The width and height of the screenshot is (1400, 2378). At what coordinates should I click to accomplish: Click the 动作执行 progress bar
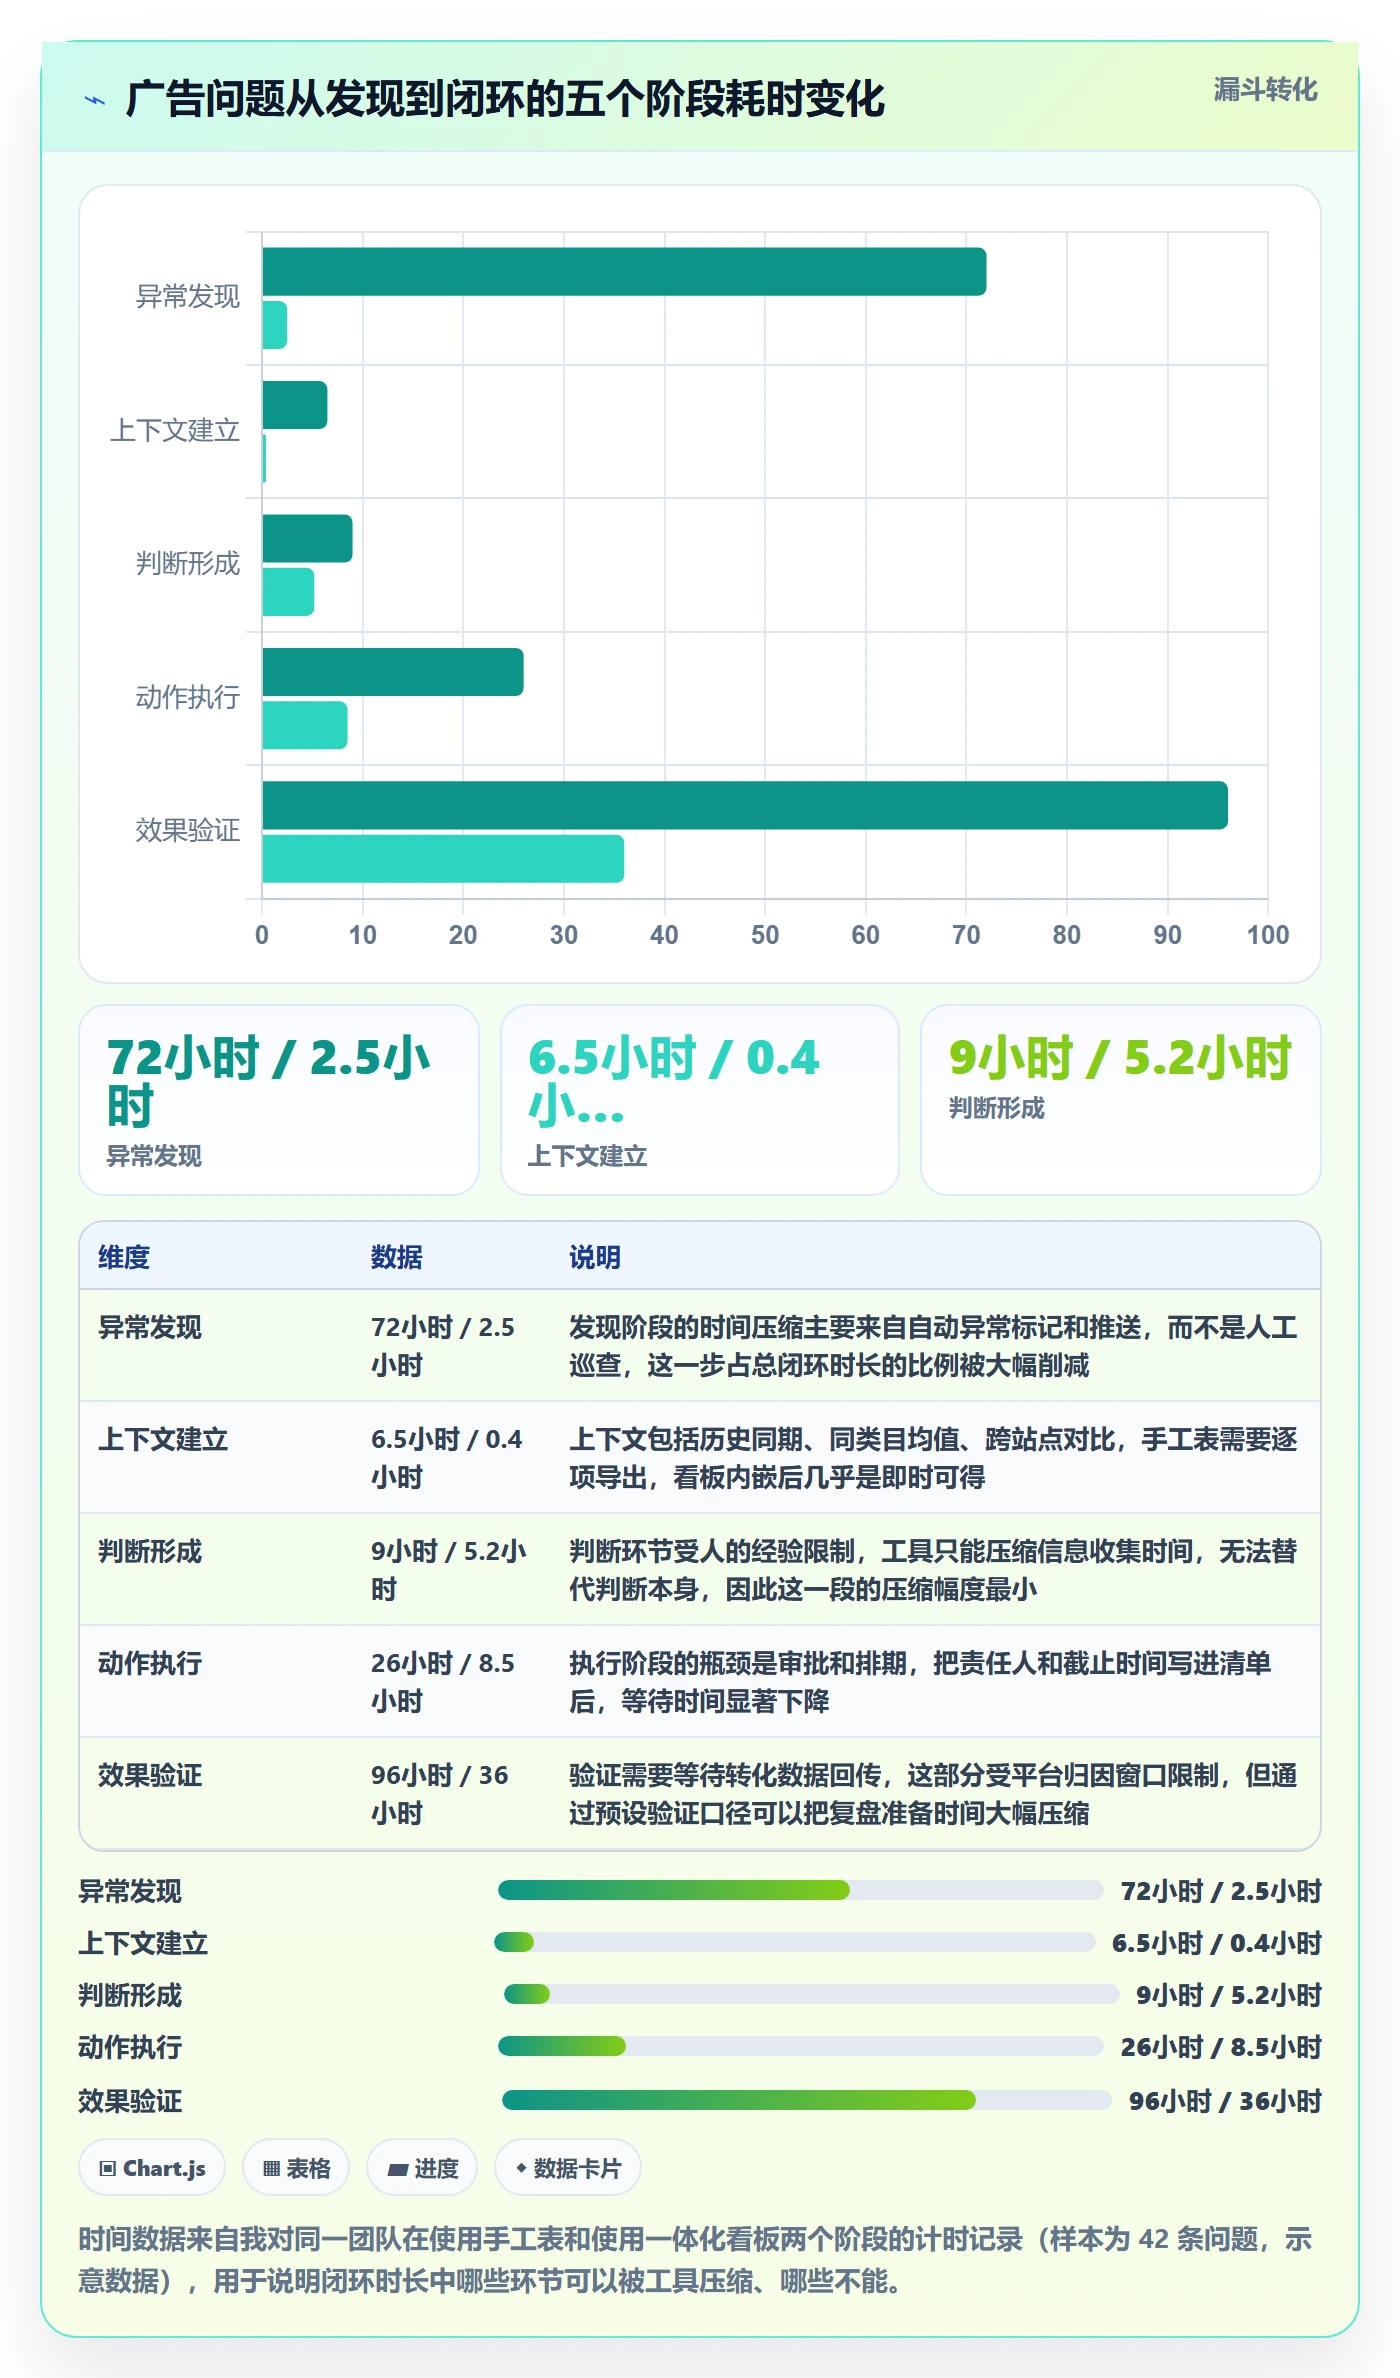tap(800, 2046)
